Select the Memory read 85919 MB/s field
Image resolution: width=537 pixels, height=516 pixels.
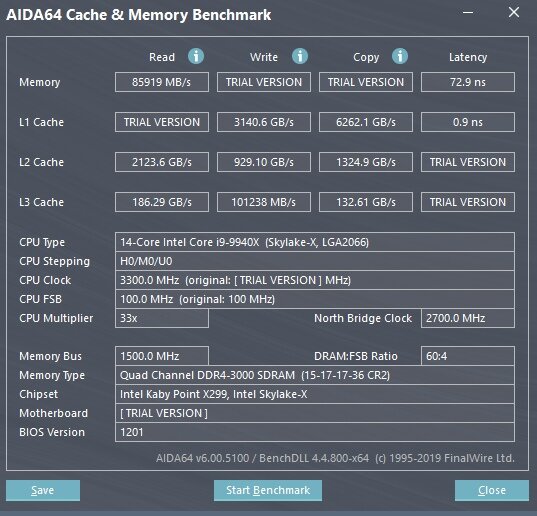click(x=162, y=82)
